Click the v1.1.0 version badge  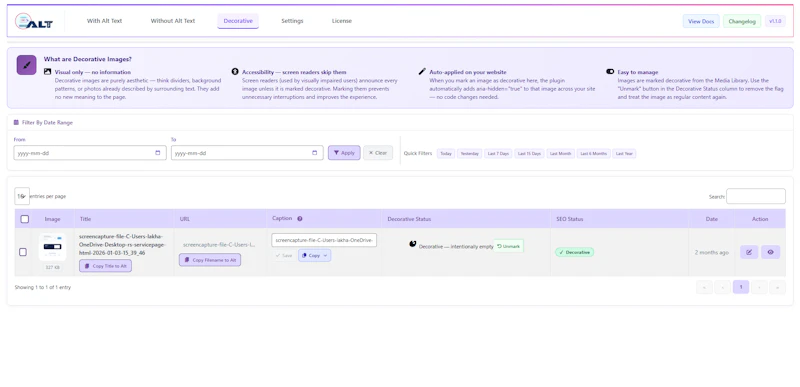(775, 21)
